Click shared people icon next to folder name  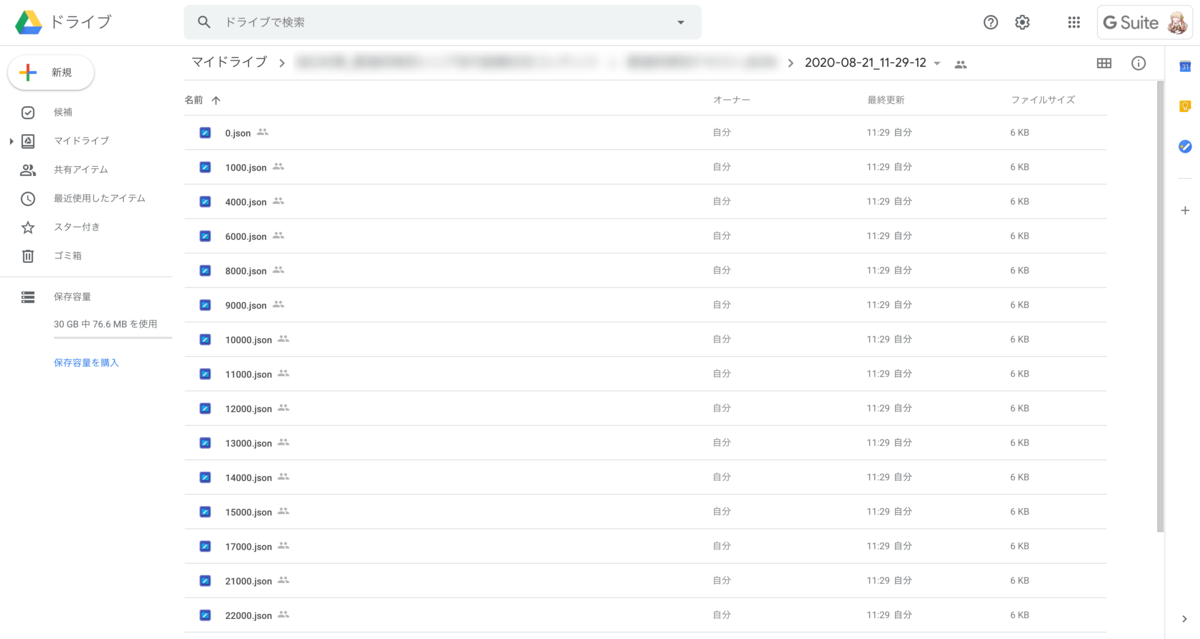point(961,63)
